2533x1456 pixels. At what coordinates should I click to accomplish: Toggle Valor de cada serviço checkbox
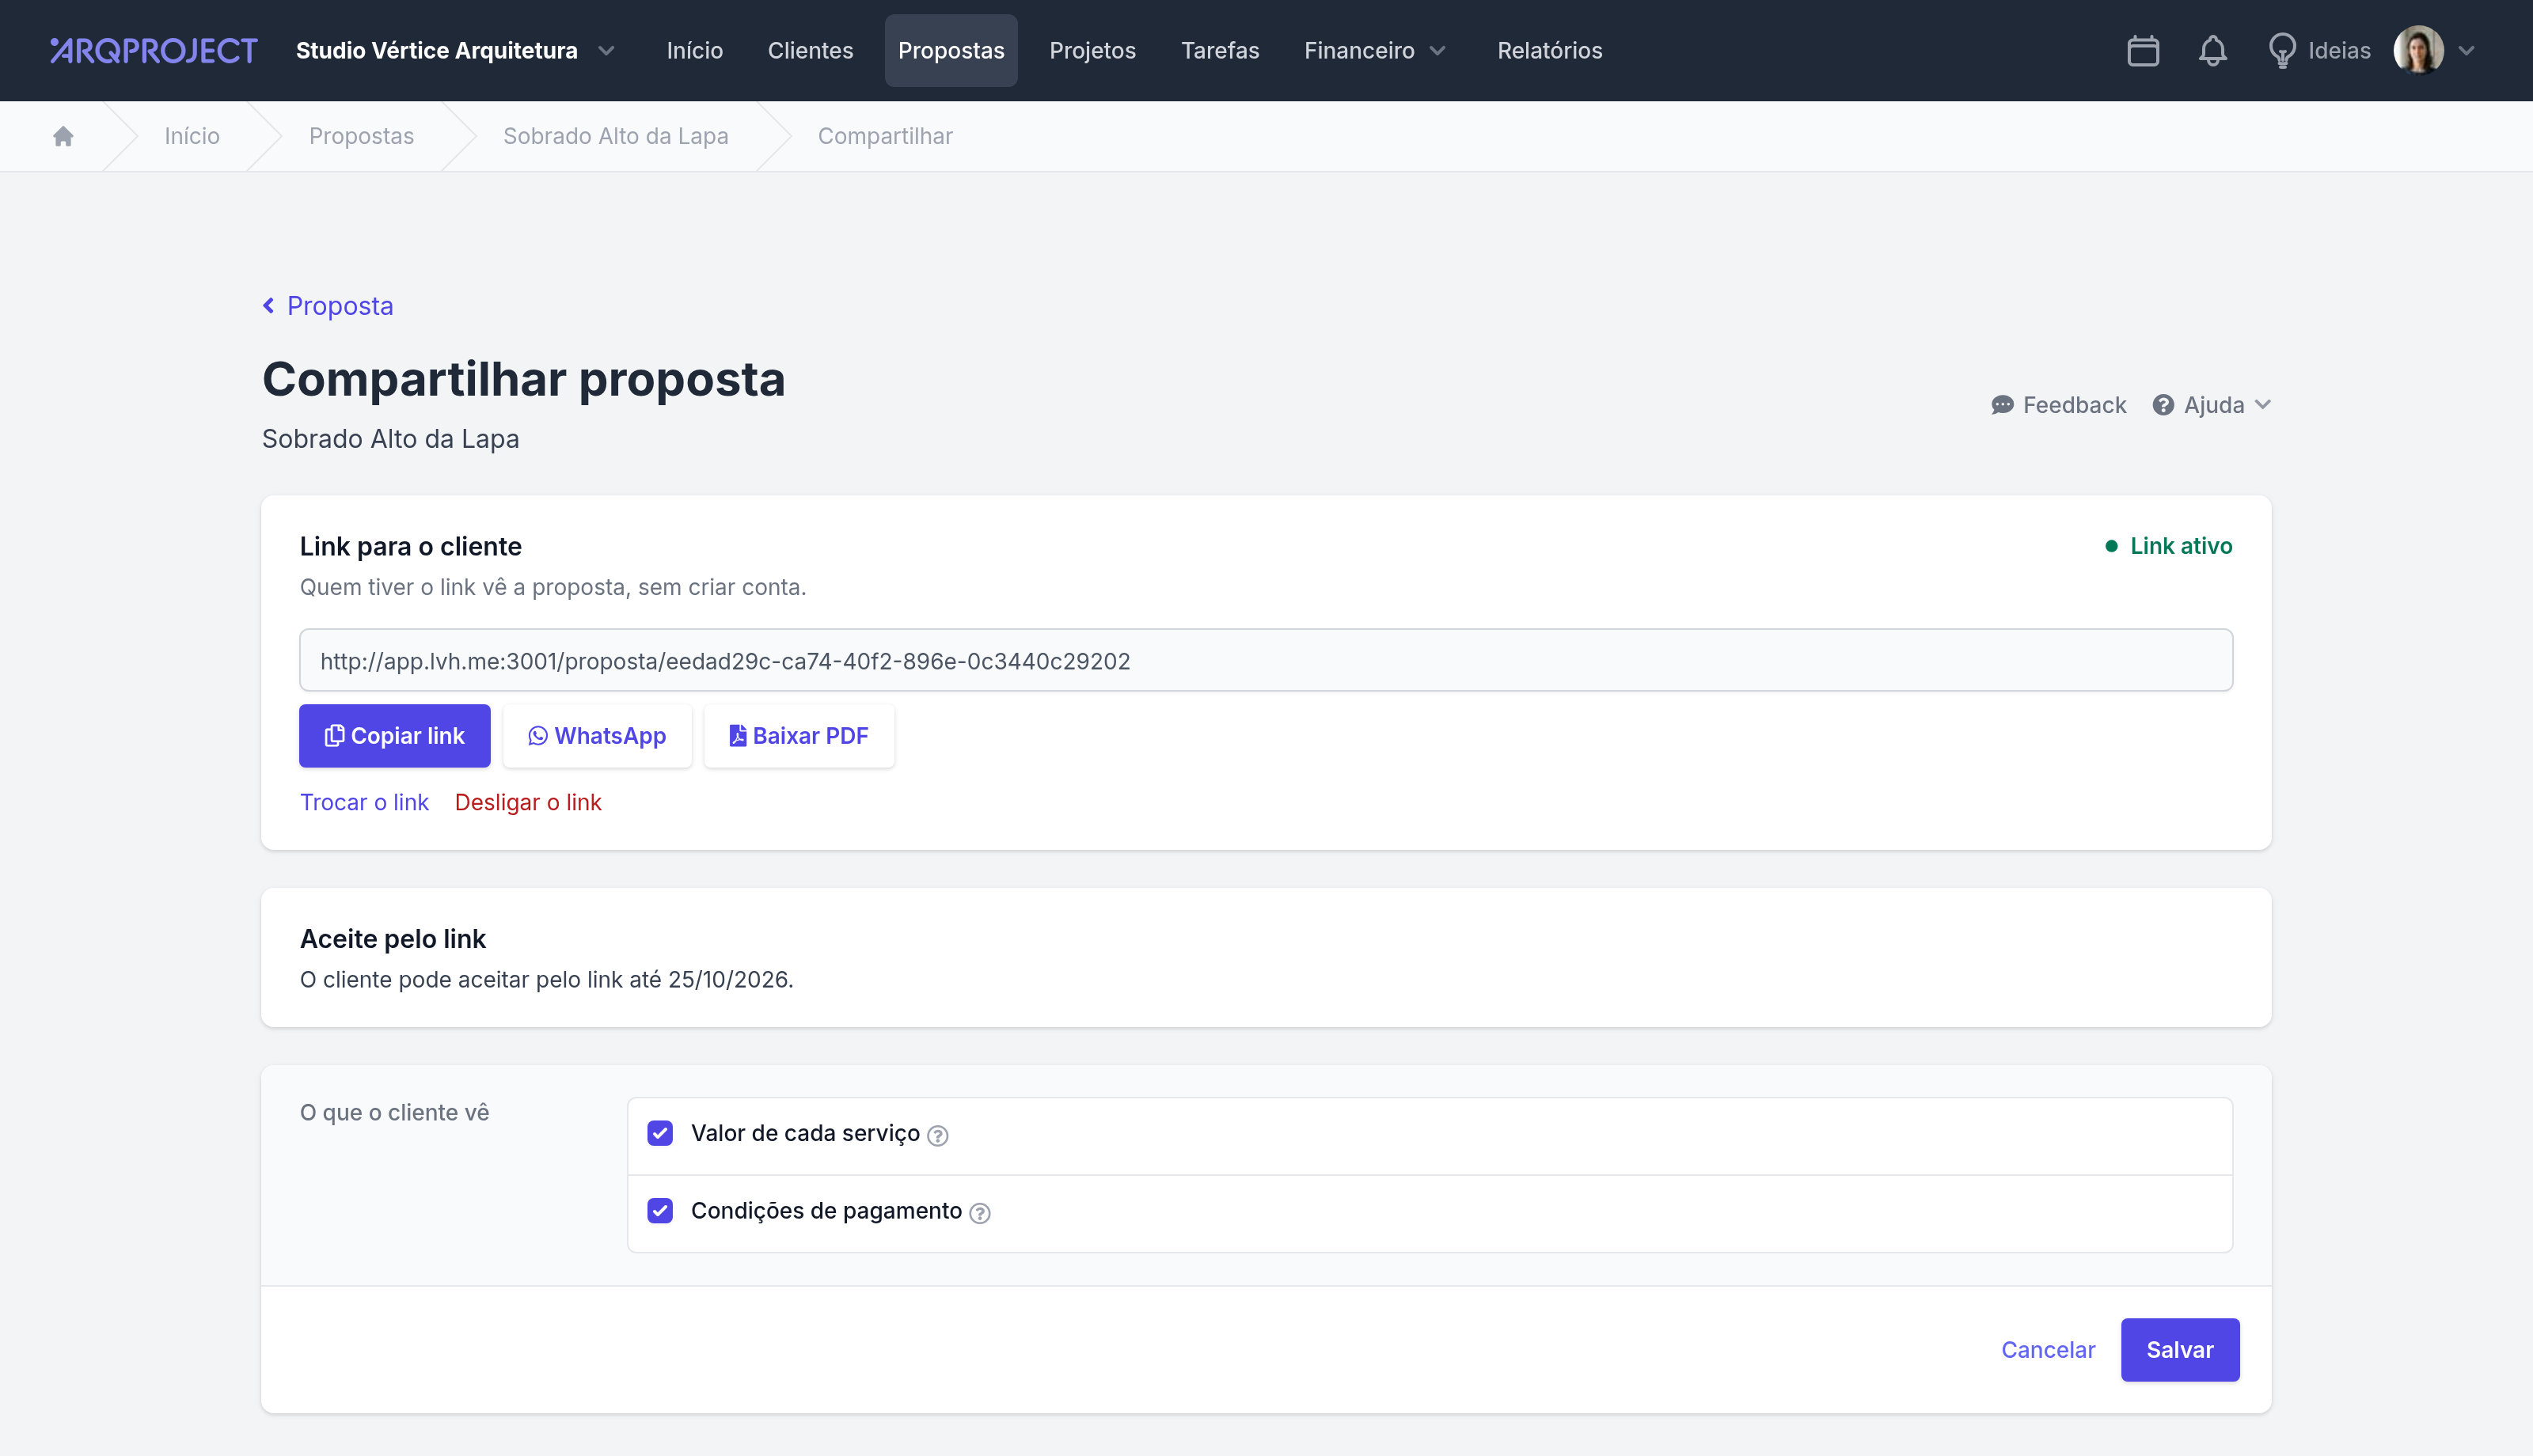660,1133
